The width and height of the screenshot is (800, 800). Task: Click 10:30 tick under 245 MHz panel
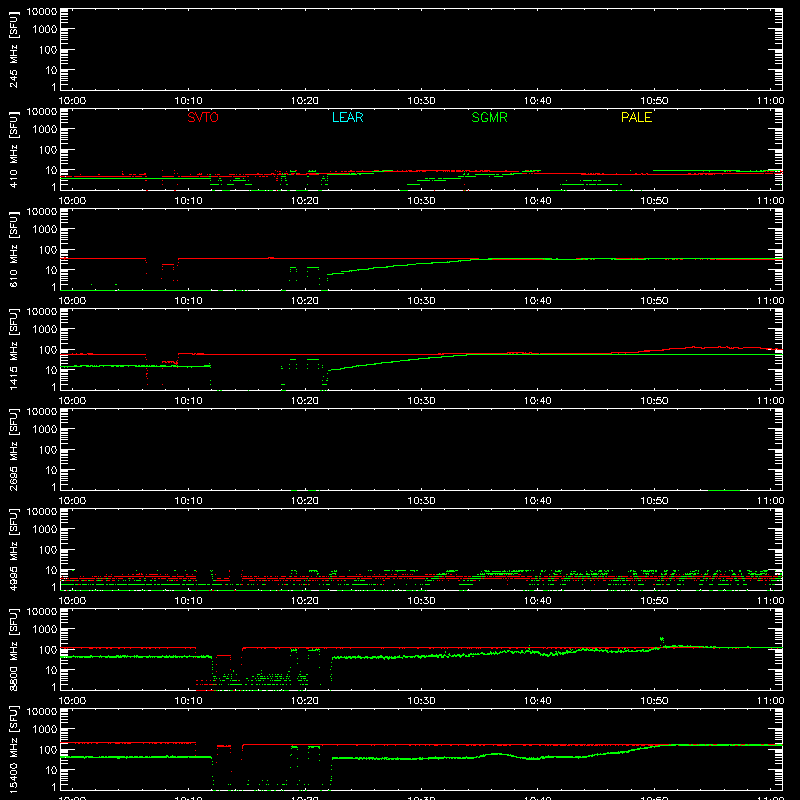(x=421, y=101)
